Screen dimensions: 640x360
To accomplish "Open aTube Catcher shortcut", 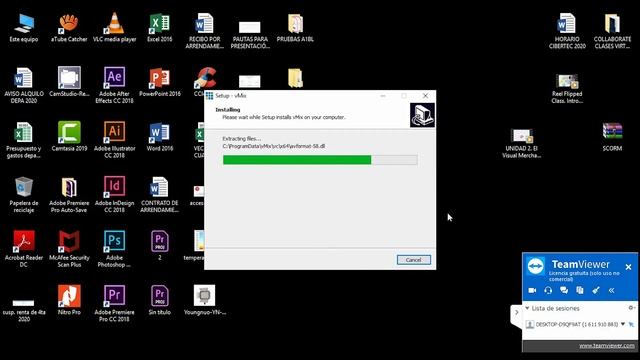I will pos(69,27).
